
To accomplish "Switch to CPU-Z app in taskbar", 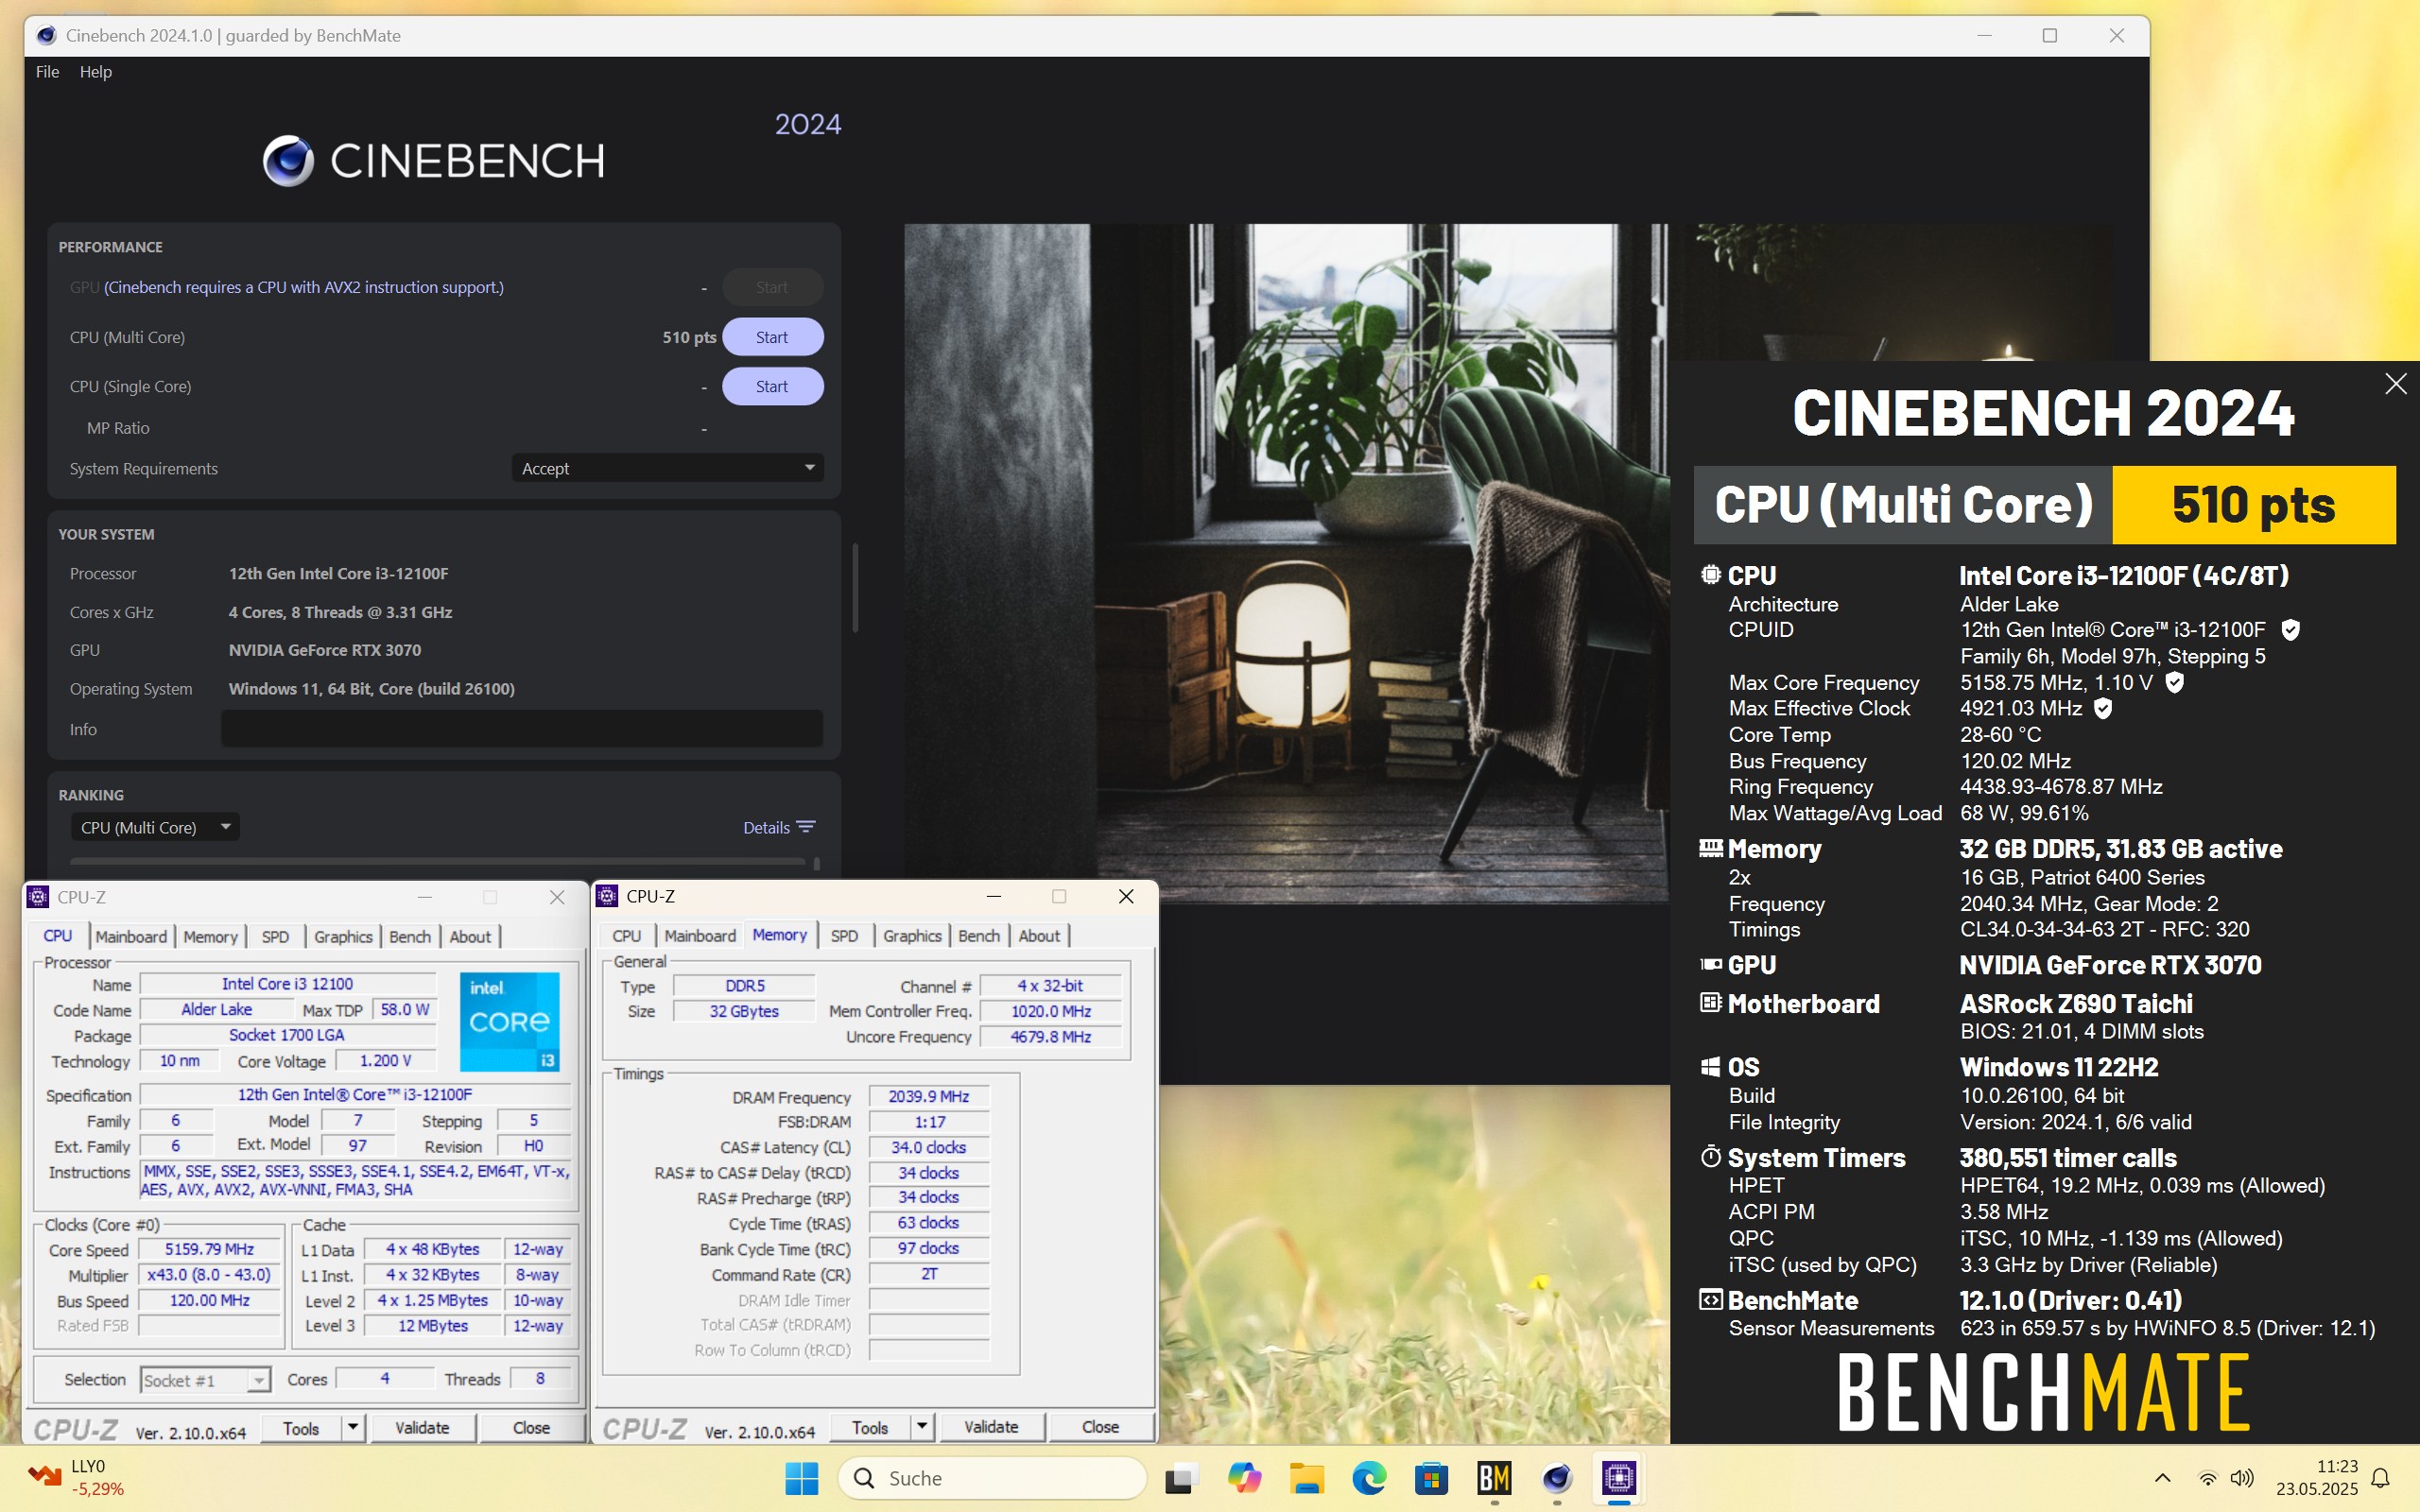I will [1619, 1478].
